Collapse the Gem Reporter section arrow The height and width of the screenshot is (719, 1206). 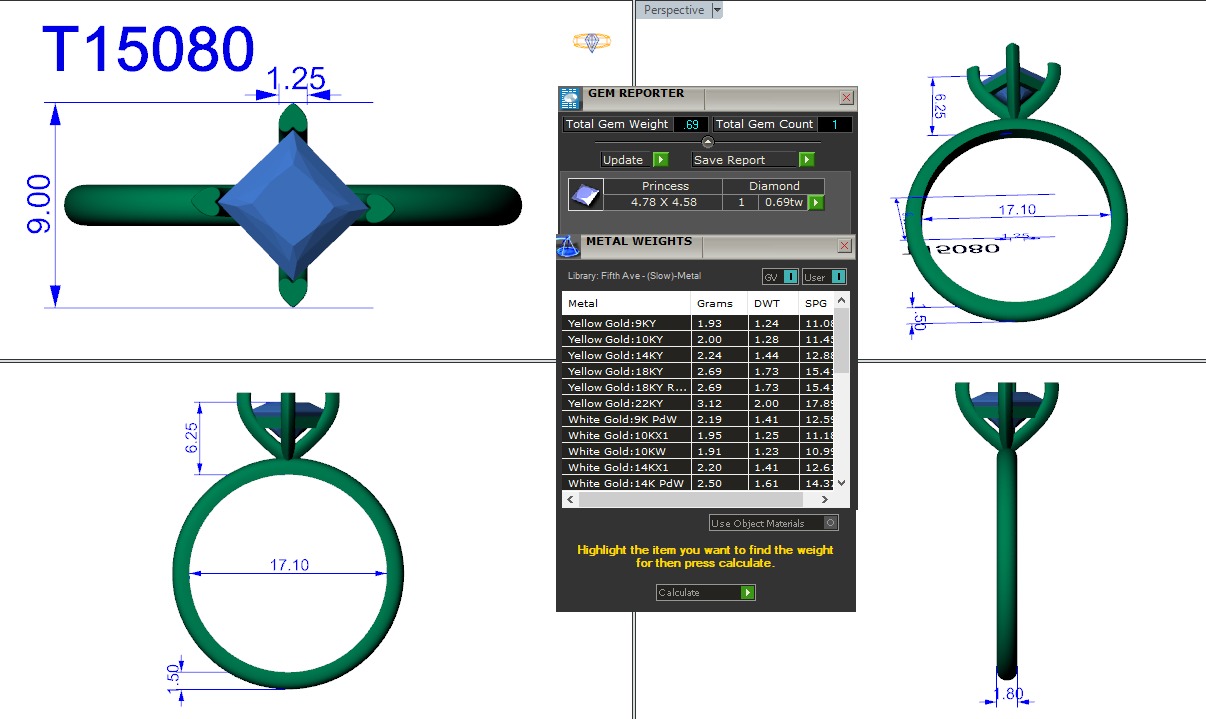(x=708, y=142)
